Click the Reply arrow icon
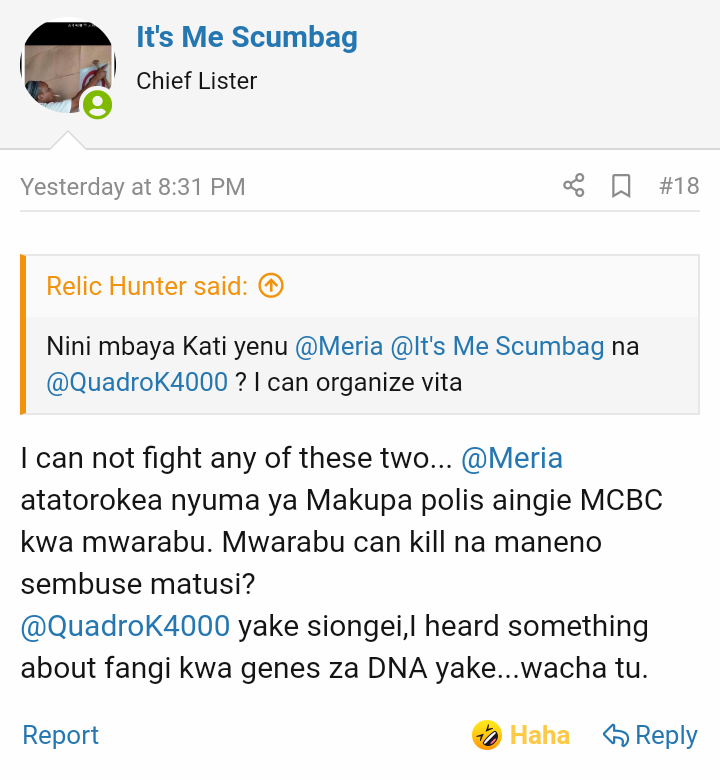The width and height of the screenshot is (720, 780). 615,736
